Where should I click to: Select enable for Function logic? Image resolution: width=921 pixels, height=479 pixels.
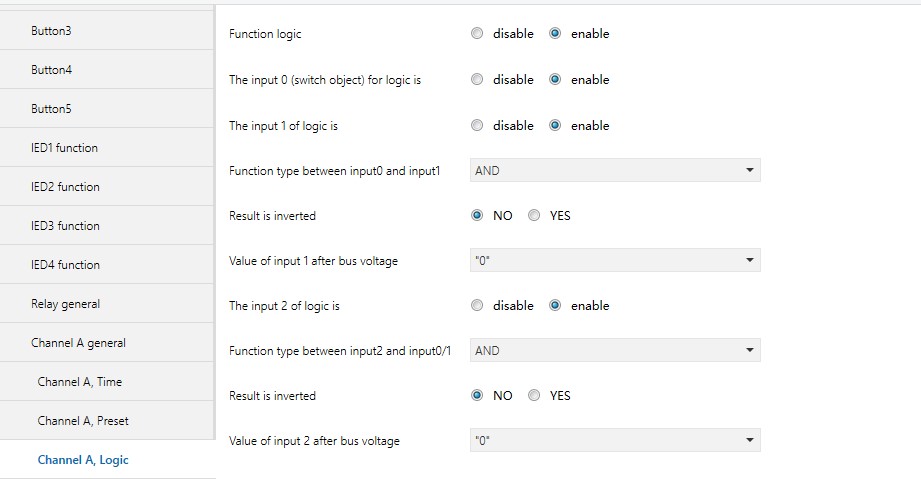555,34
